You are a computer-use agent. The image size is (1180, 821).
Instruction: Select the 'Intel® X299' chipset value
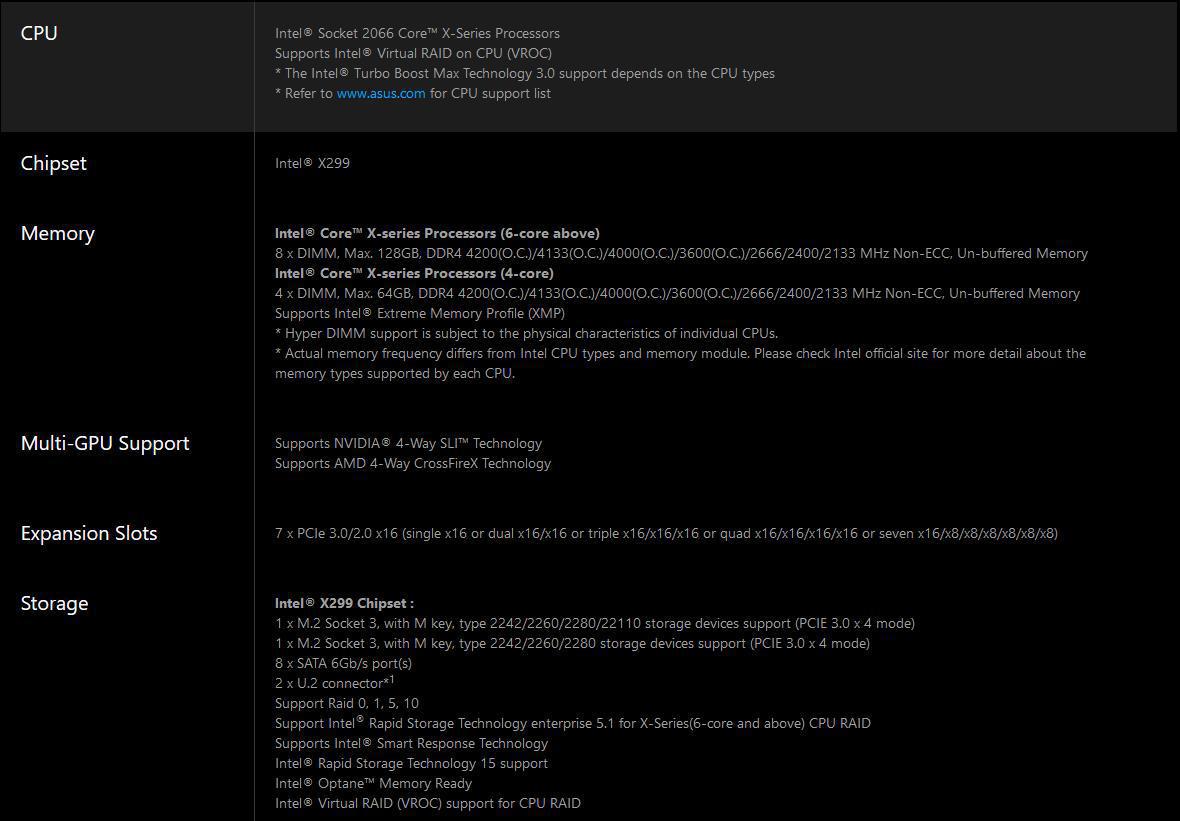pyautogui.click(x=312, y=163)
